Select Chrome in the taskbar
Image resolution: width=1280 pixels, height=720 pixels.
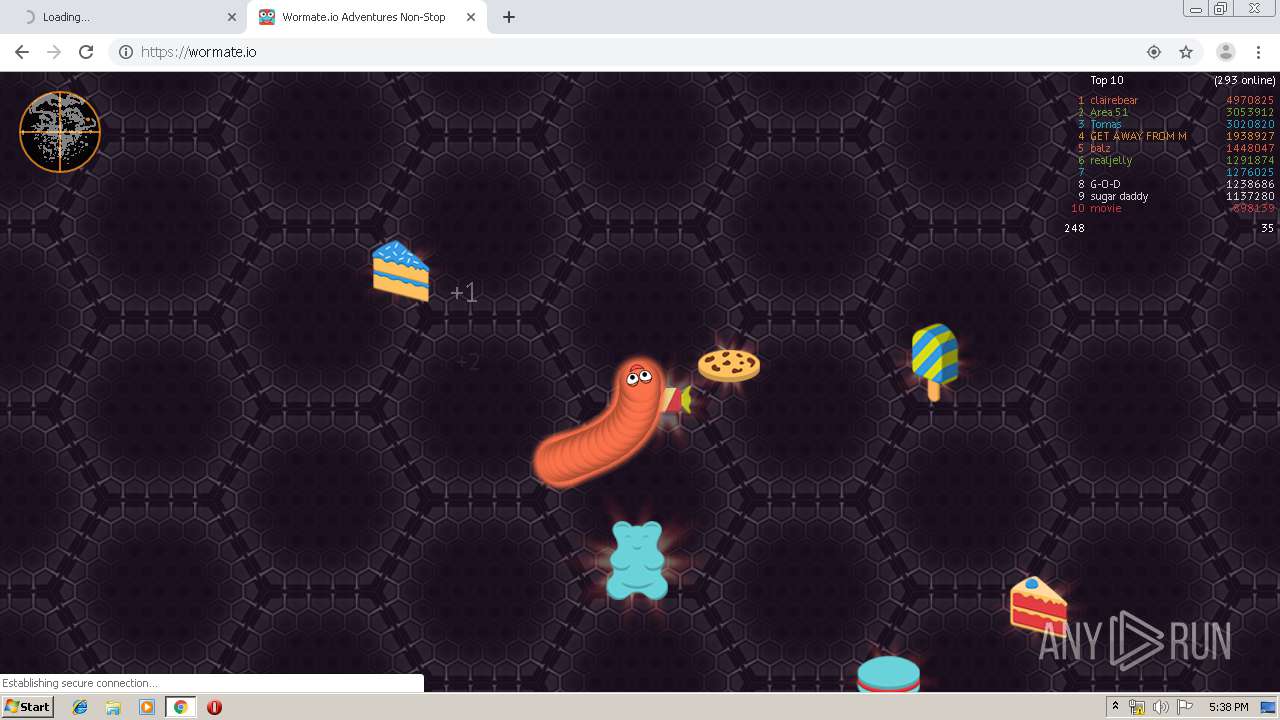[x=180, y=707]
